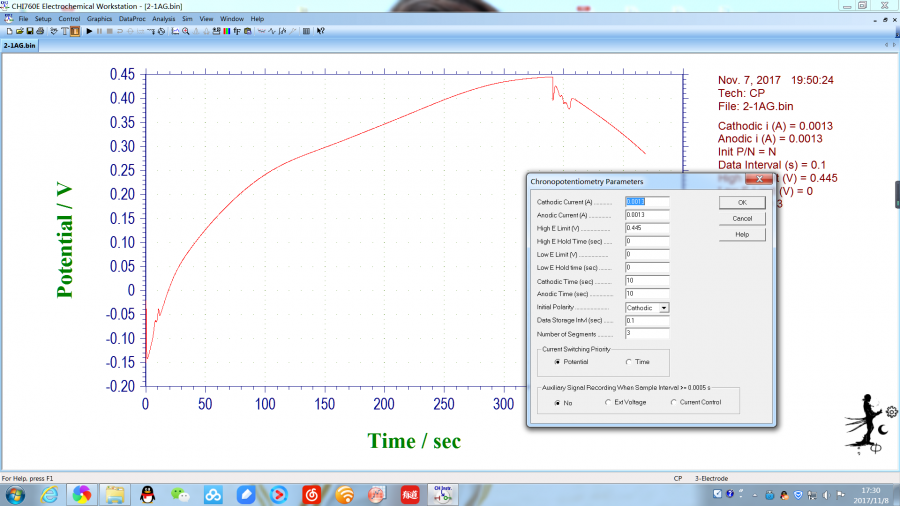Click the Present Data Plot graph icon
The height and width of the screenshot is (506, 900).
pos(175,31)
